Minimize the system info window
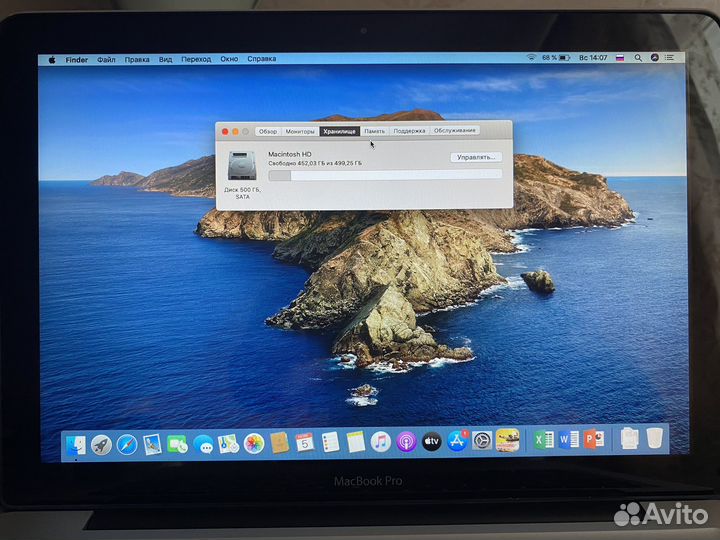 click(235, 132)
